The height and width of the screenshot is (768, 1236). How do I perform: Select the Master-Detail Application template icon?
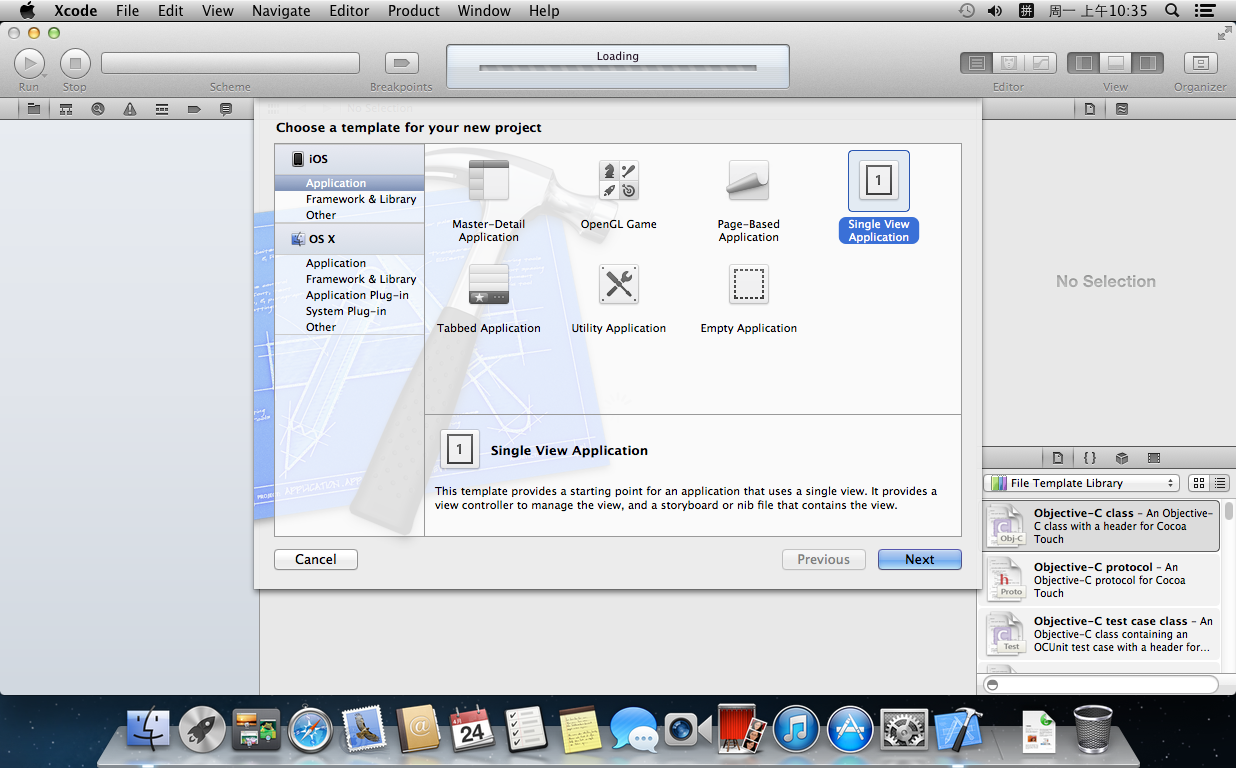pos(488,180)
